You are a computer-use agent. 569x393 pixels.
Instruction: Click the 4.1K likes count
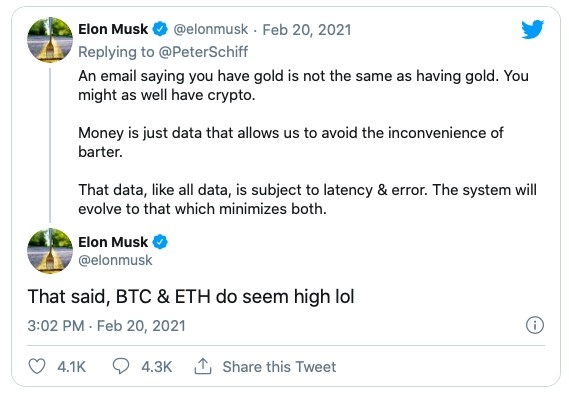pyautogui.click(x=71, y=367)
